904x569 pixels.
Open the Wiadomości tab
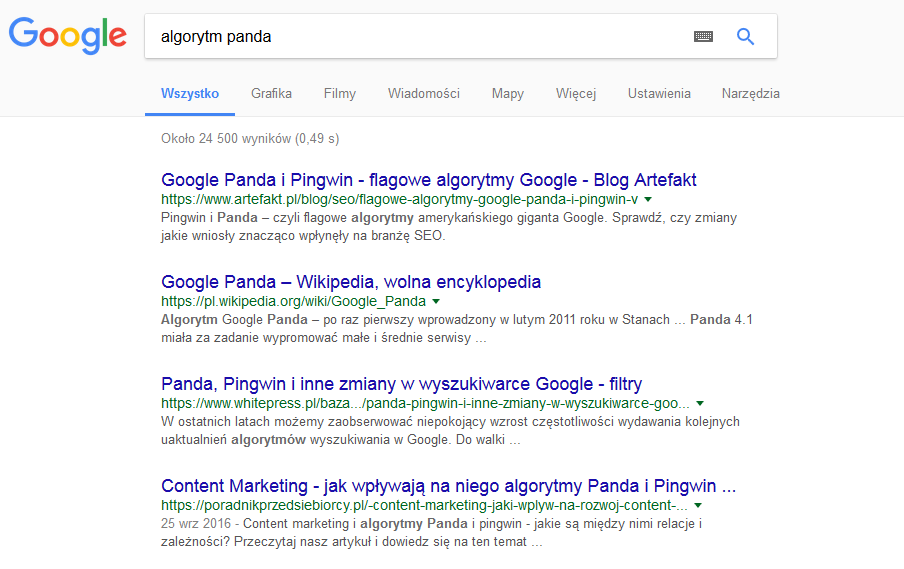[x=424, y=93]
